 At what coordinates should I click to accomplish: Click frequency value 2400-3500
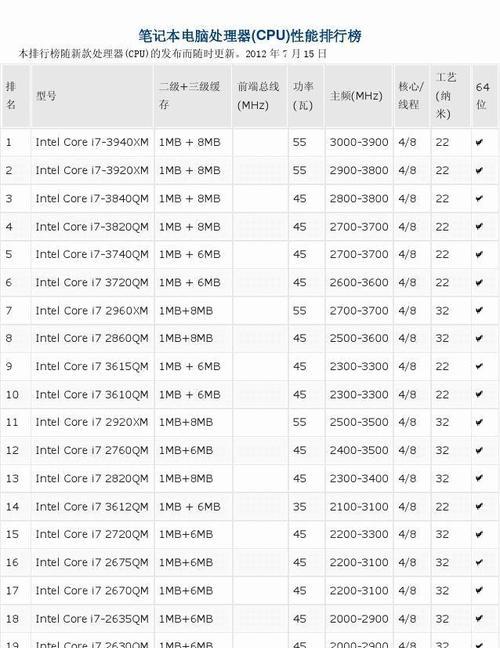click(x=359, y=450)
